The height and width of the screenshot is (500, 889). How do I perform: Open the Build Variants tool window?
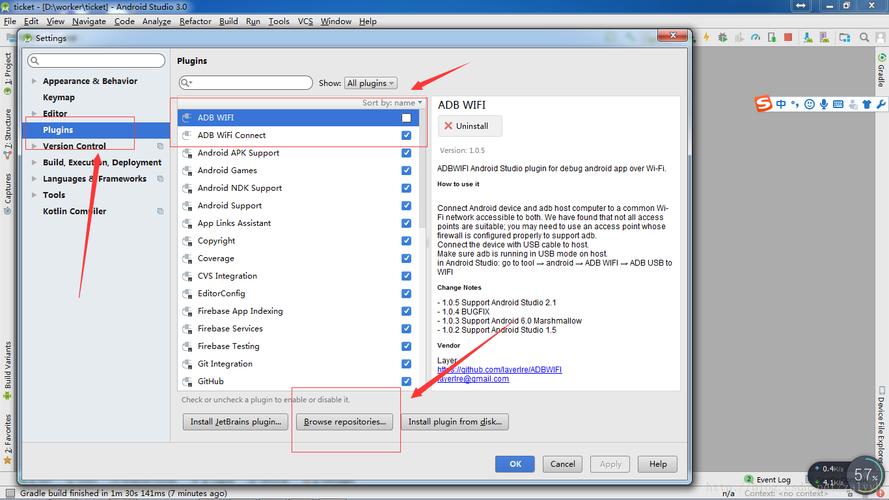[7, 370]
